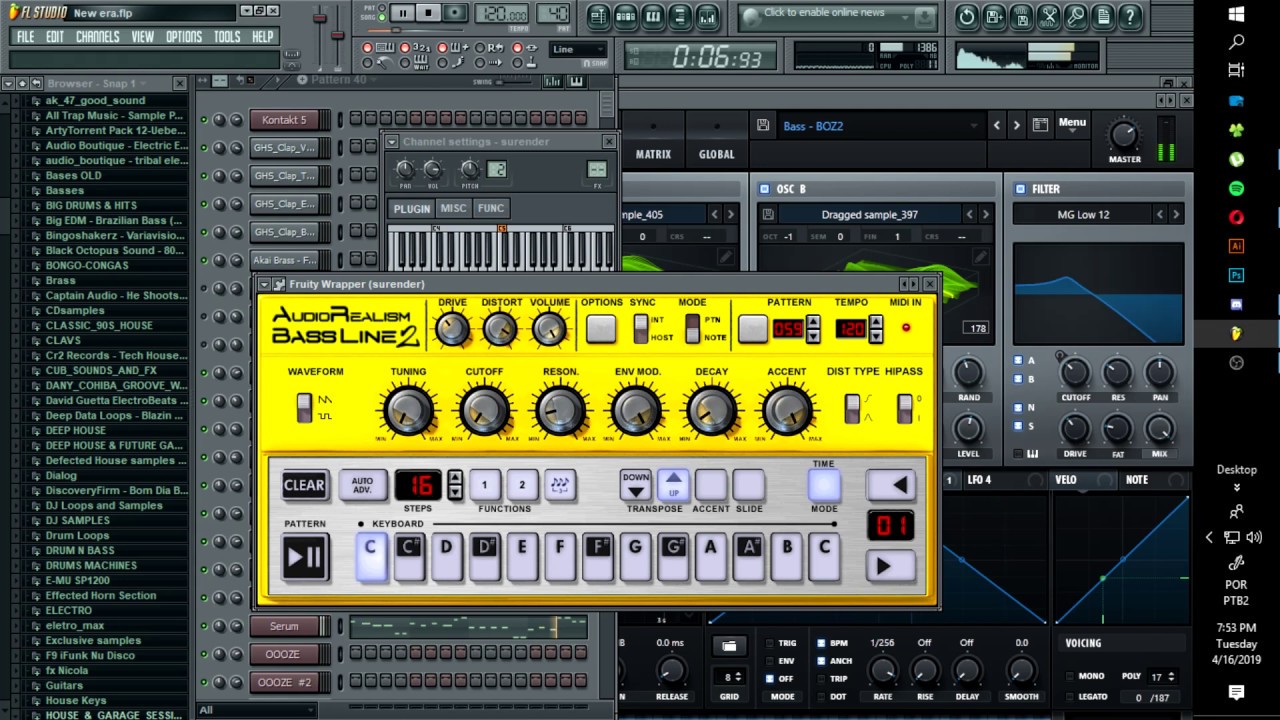Click the Render audio file icon
Viewport: 1280px width, 720px height.
coord(1021,16)
